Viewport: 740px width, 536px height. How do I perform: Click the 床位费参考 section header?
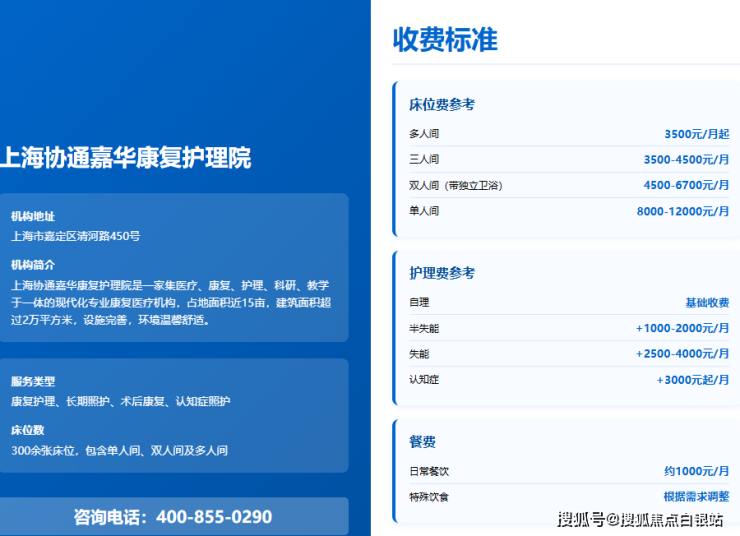(x=442, y=105)
